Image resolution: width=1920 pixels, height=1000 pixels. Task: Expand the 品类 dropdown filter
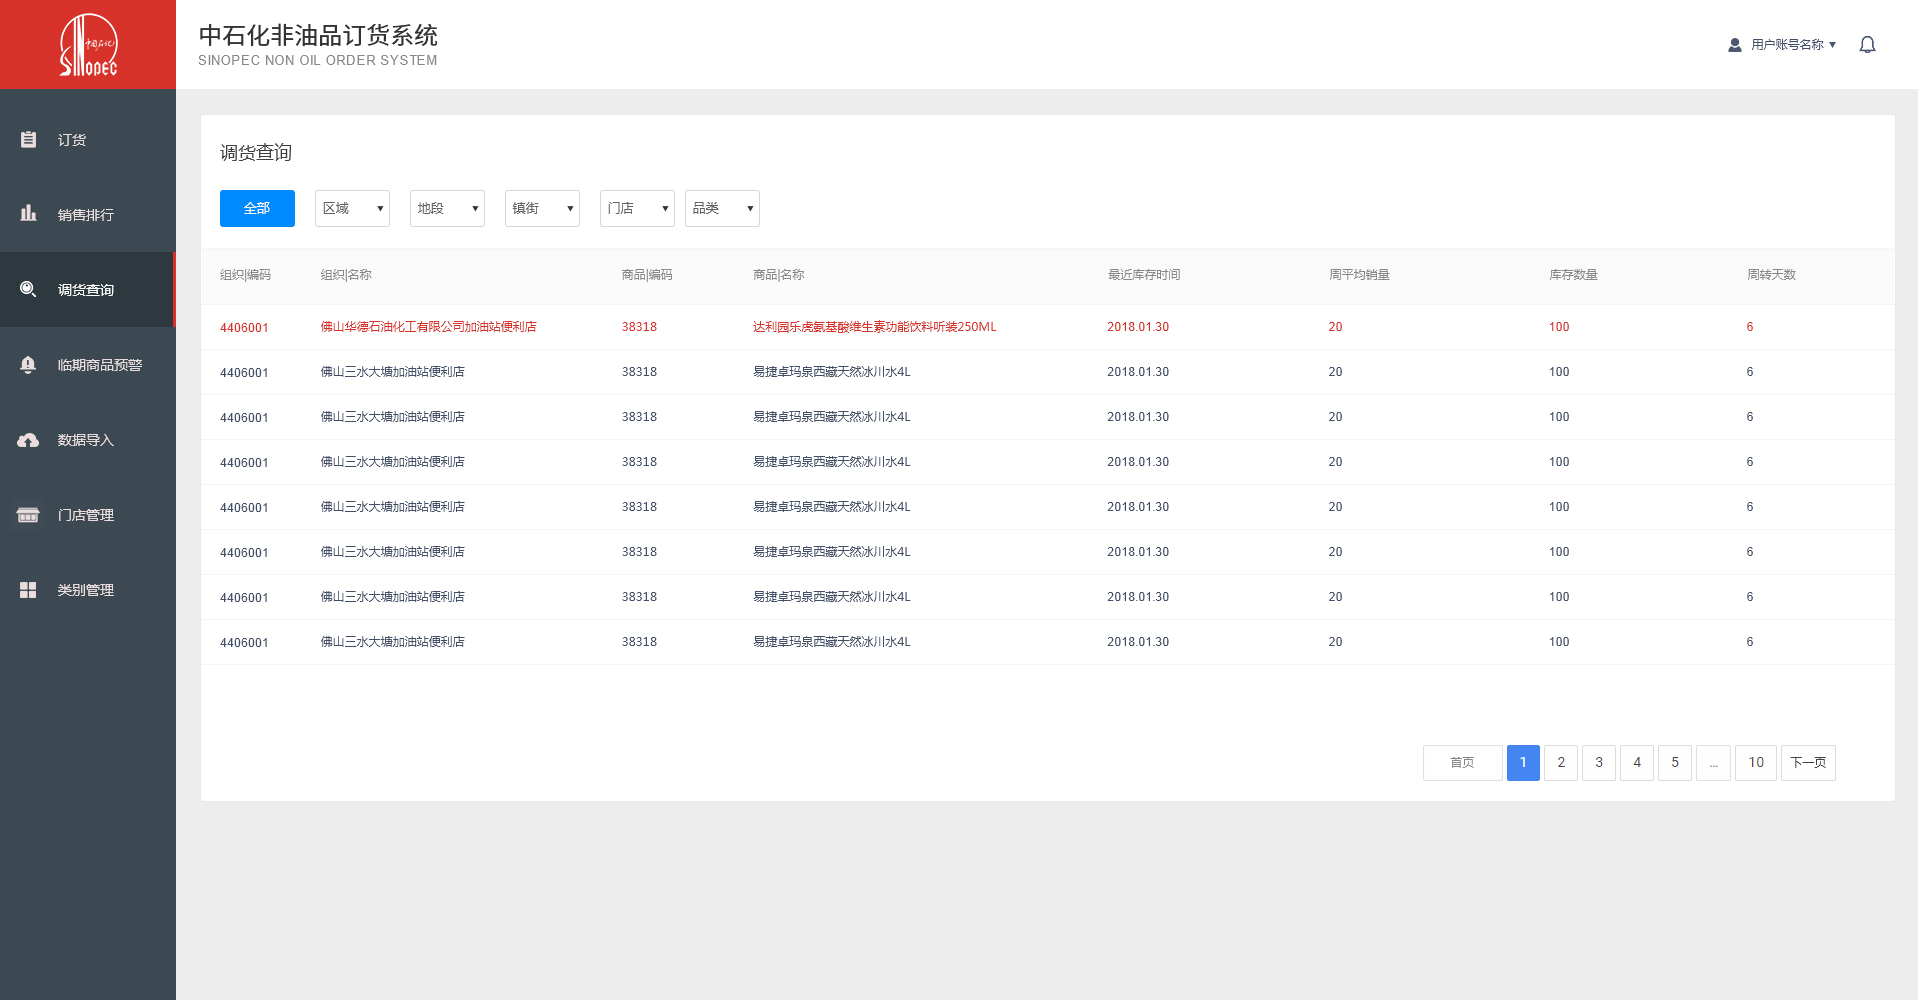pyautogui.click(x=722, y=208)
